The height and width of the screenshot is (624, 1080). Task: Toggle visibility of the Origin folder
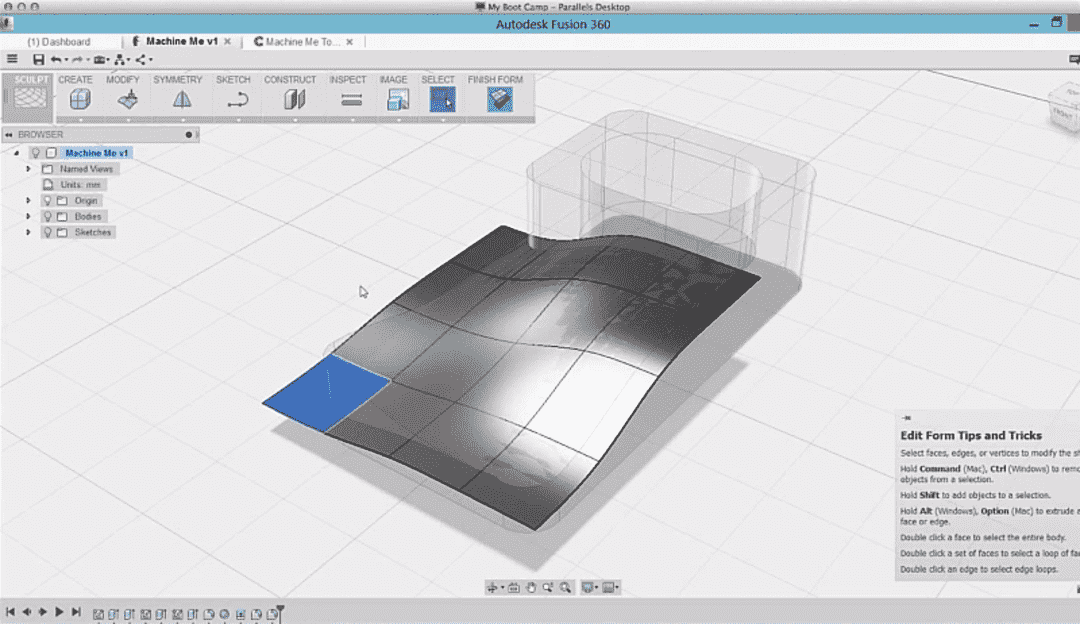coord(46,200)
